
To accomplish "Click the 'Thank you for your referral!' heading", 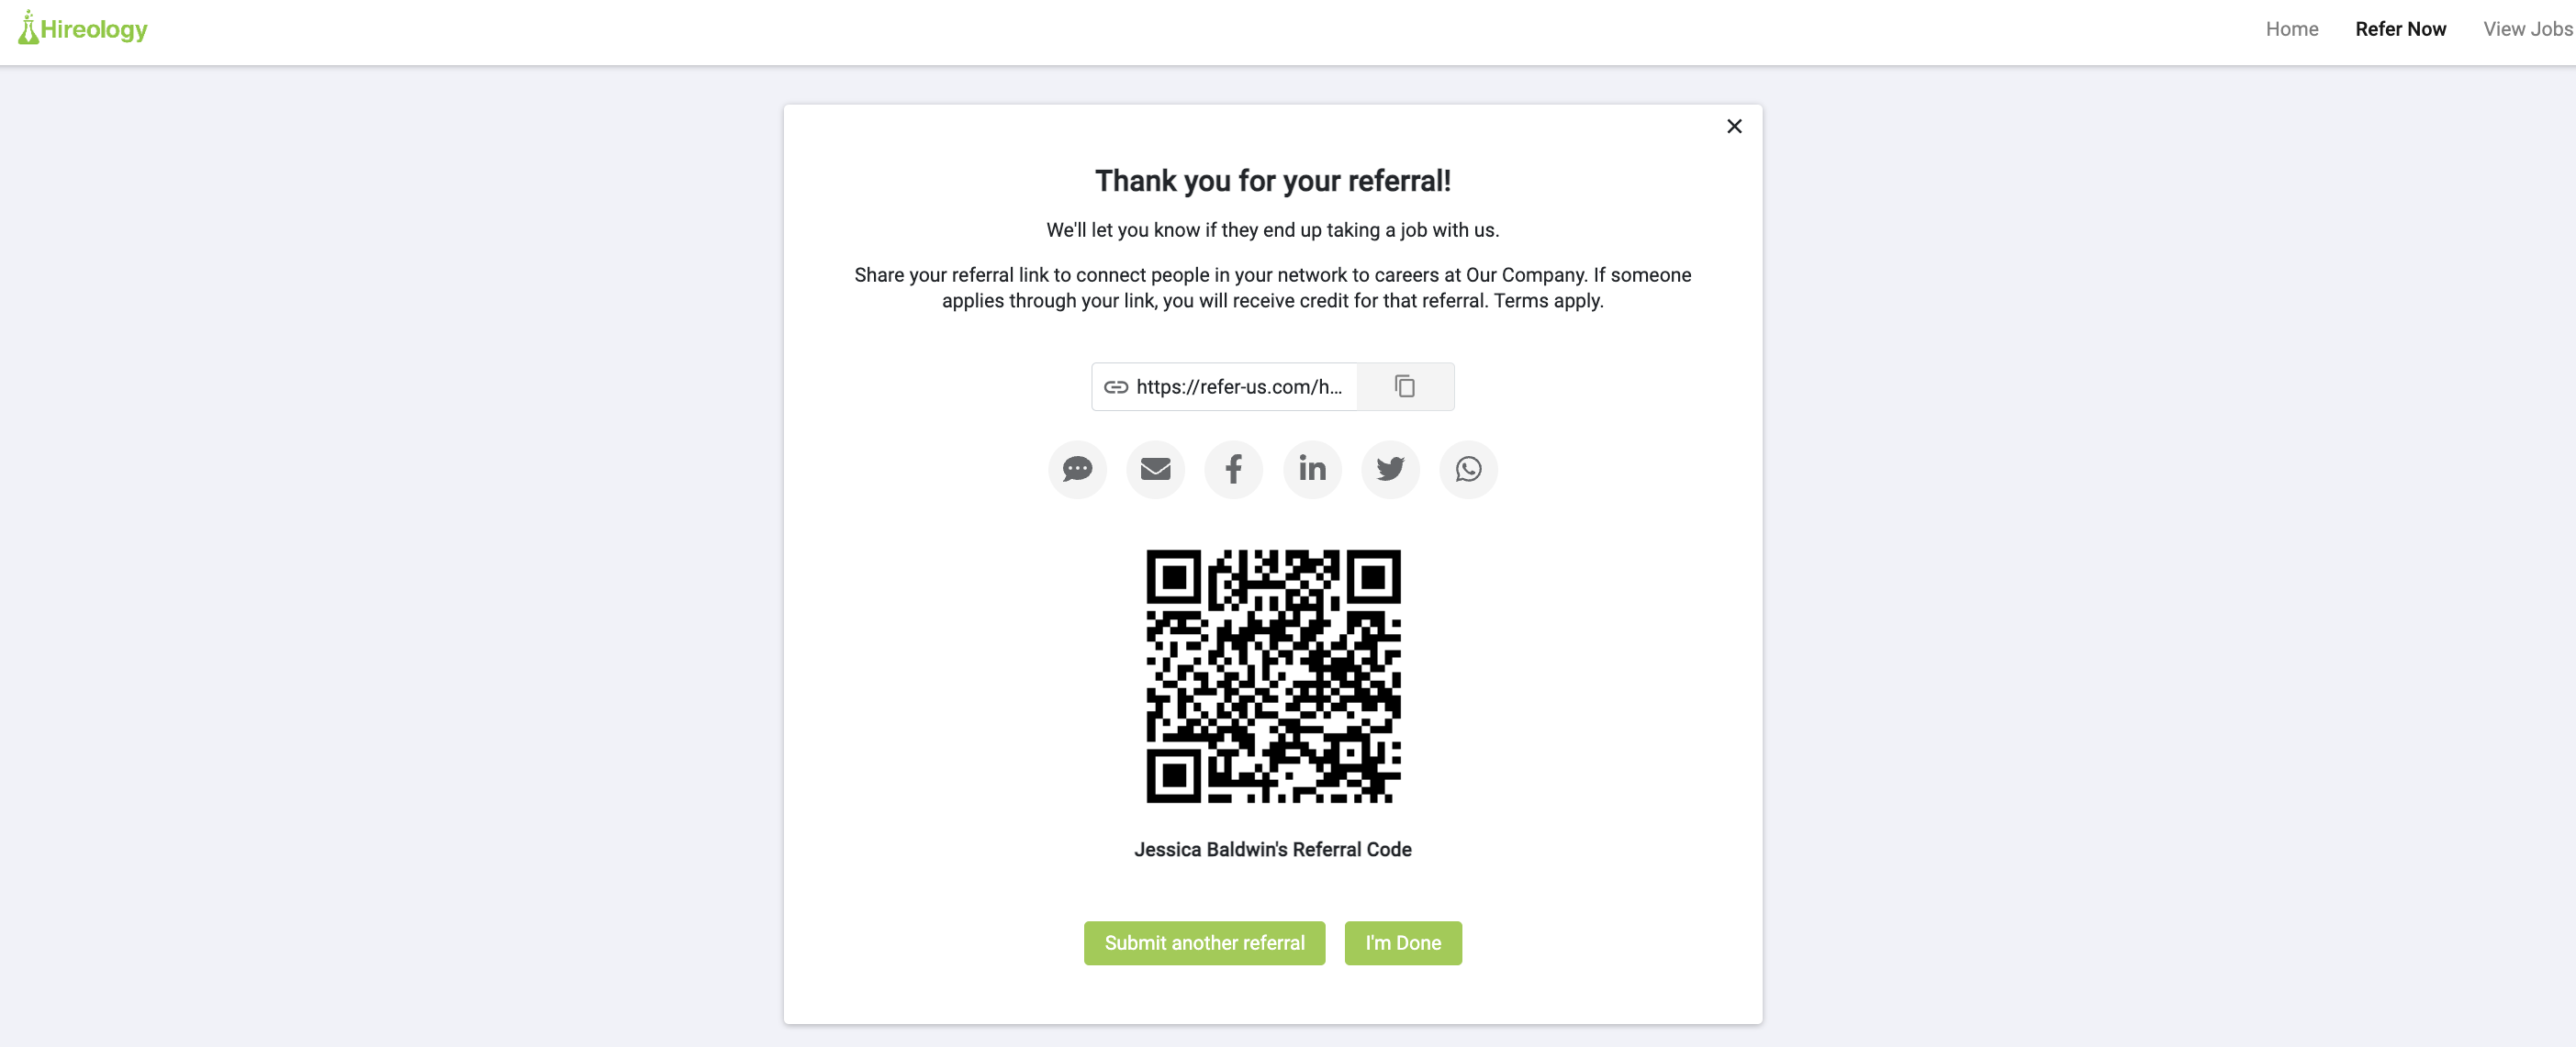I will coord(1272,181).
